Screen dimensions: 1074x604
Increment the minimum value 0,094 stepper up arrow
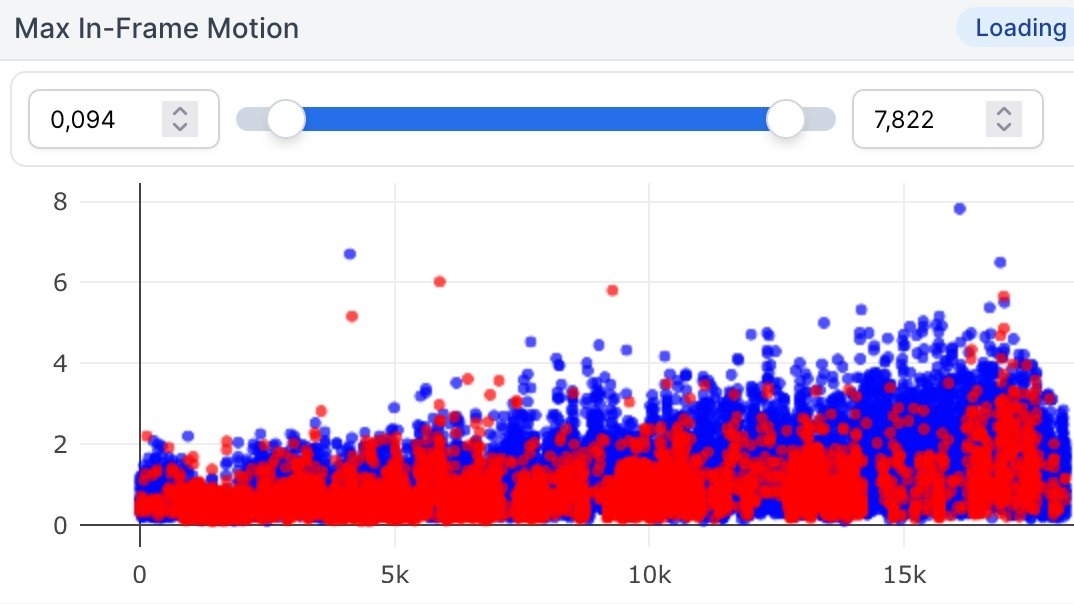180,112
